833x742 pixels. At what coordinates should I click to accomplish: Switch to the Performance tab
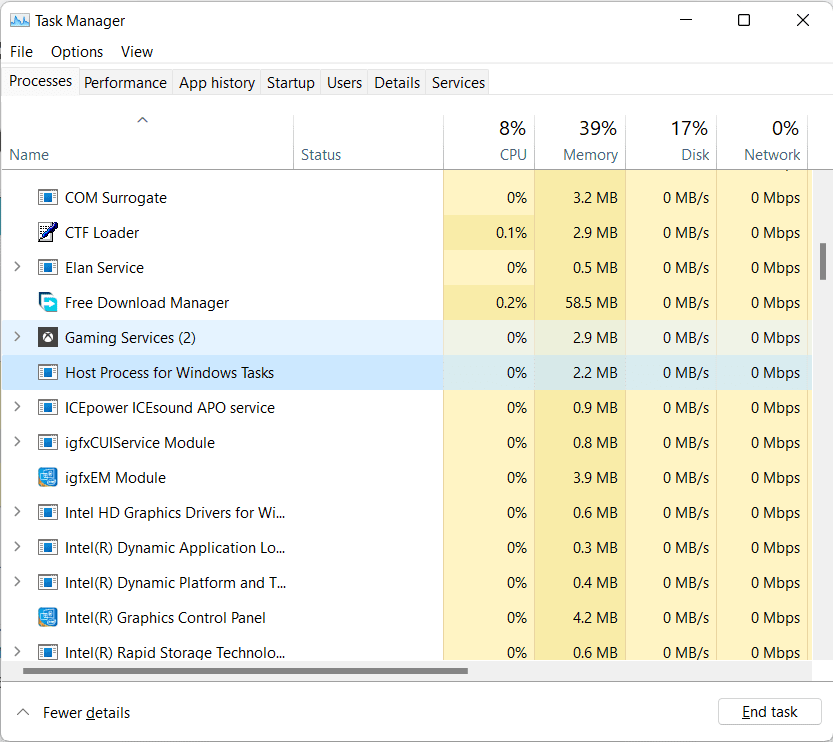[x=125, y=82]
